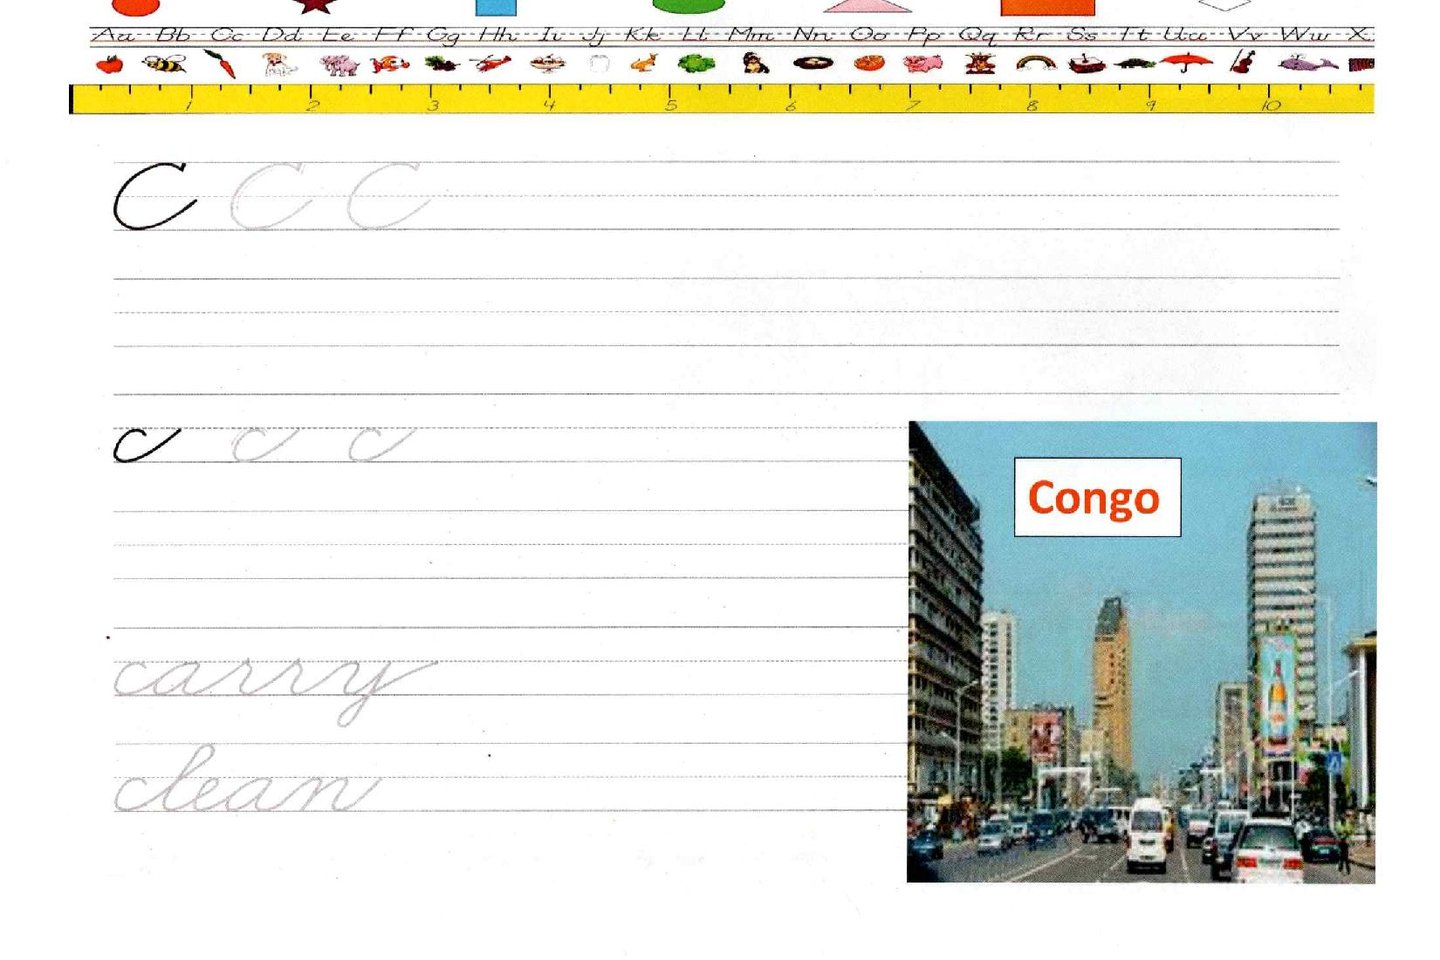Click the queen picture under Qq

pyautogui.click(x=980, y=64)
